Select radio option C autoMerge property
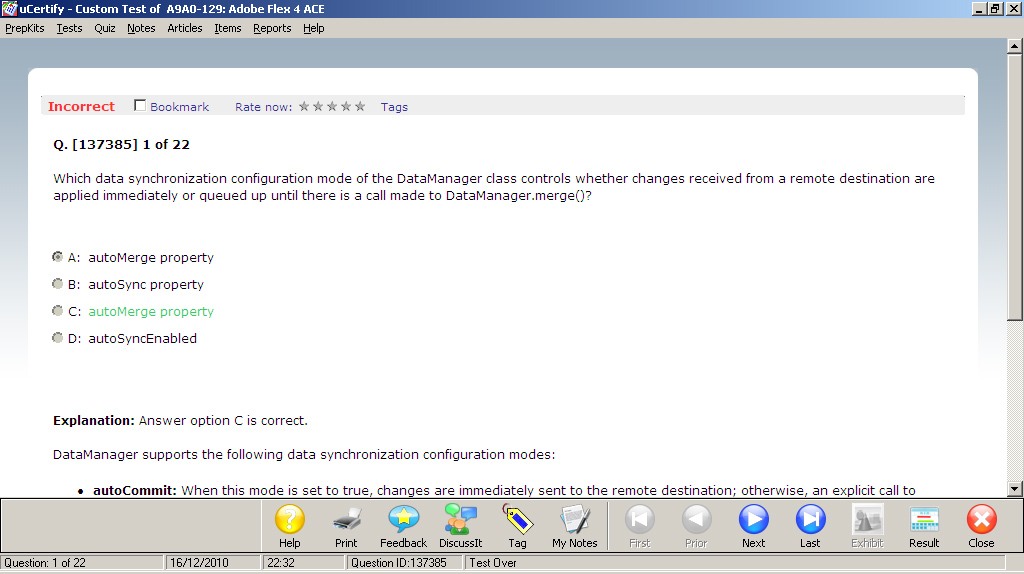1024x574 pixels. [x=57, y=311]
